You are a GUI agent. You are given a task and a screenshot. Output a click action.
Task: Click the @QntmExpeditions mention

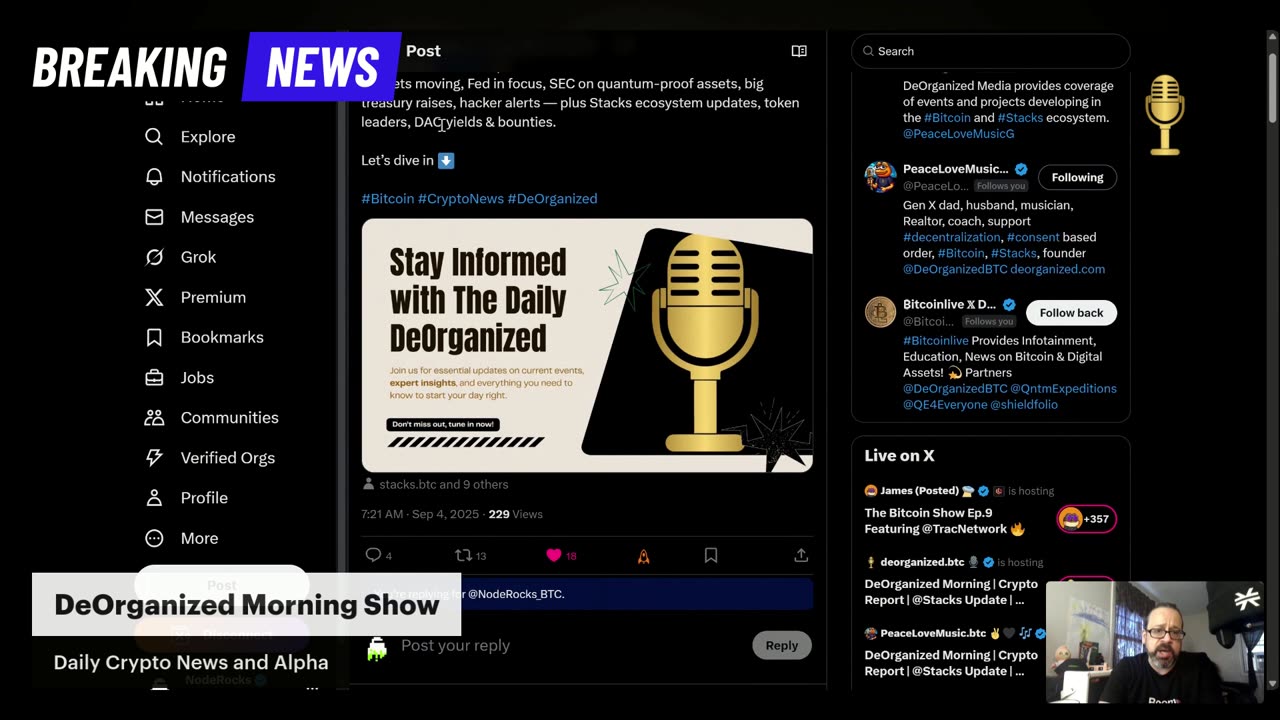click(x=1063, y=388)
